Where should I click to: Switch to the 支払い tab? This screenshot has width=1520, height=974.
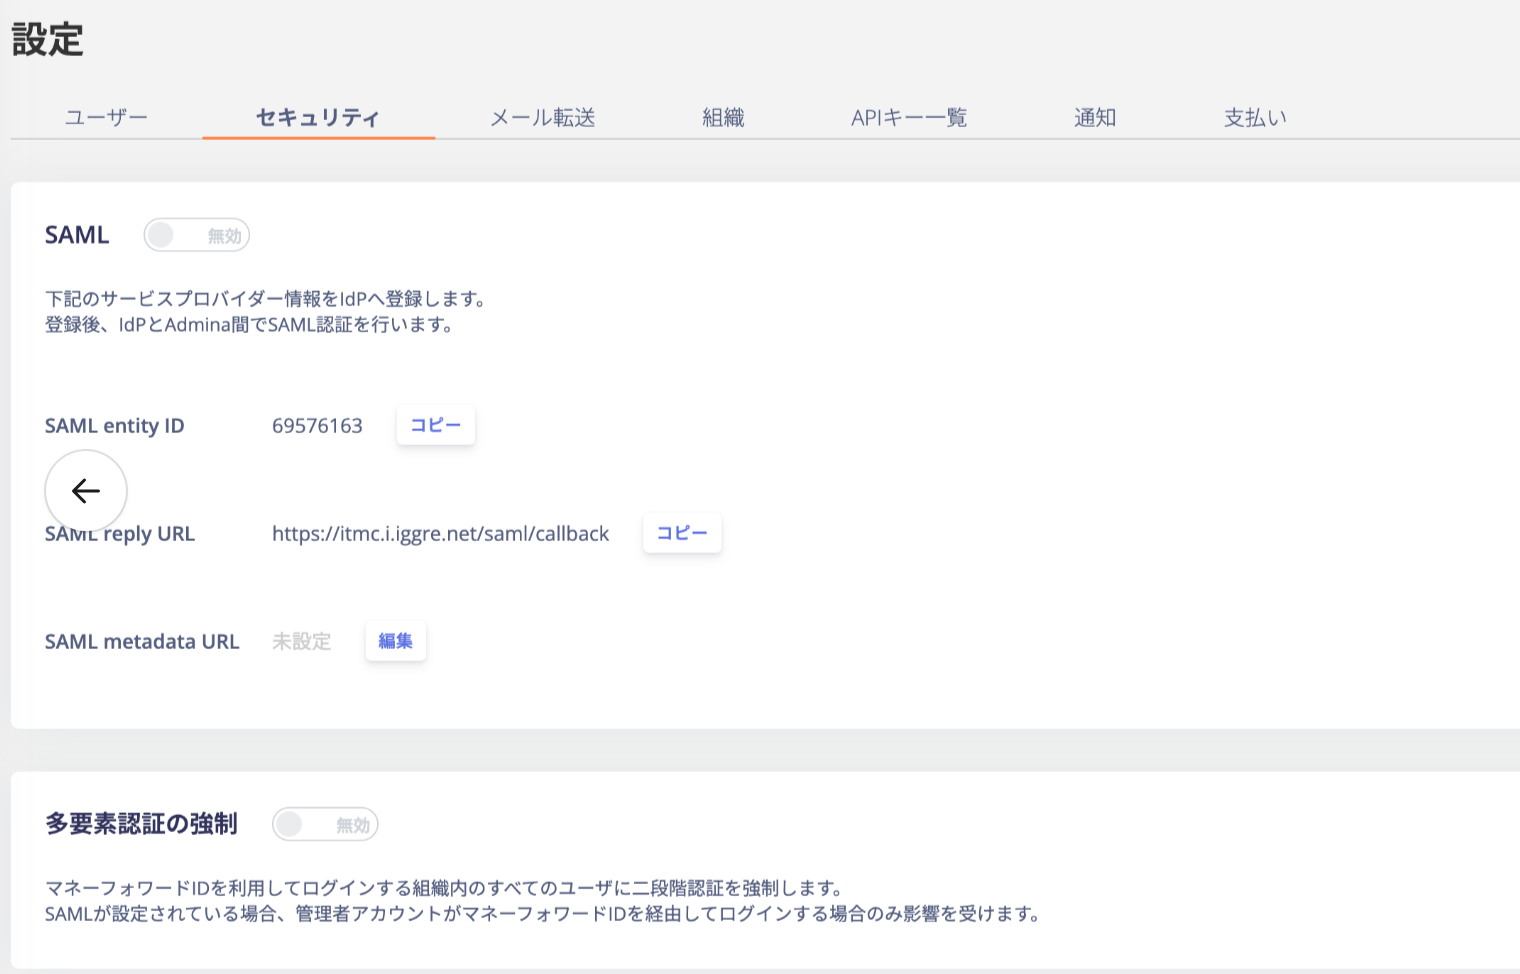point(1255,118)
